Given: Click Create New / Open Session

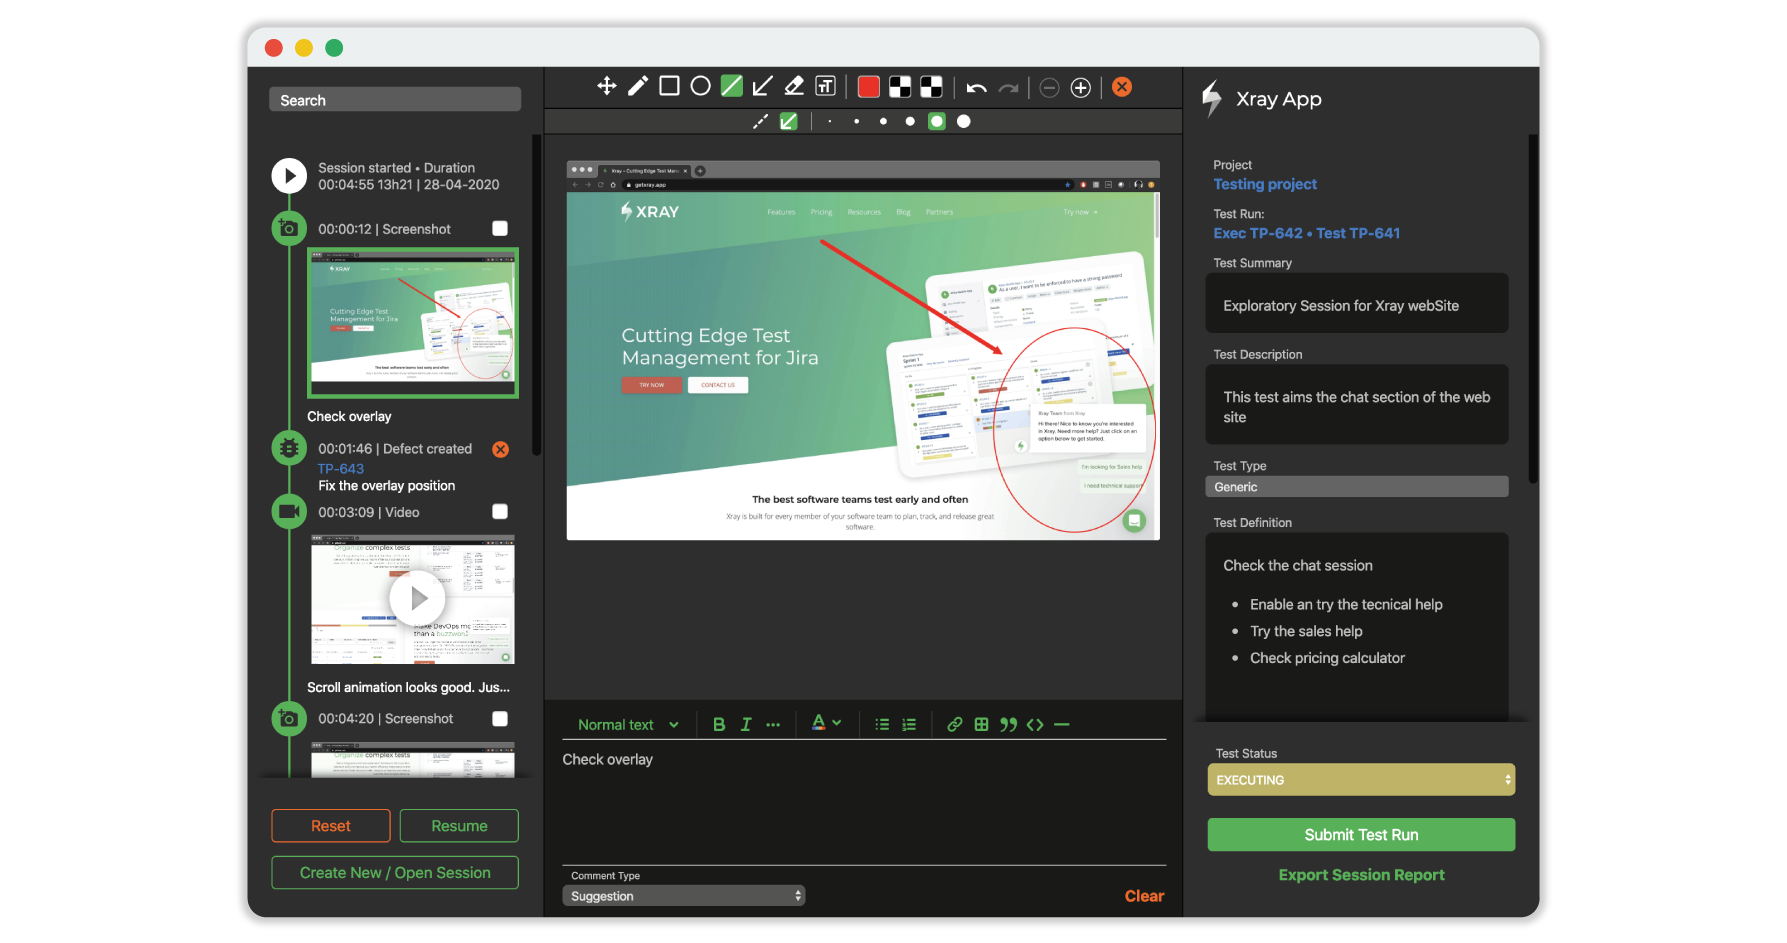Looking at the screenshot, I should point(395,872).
